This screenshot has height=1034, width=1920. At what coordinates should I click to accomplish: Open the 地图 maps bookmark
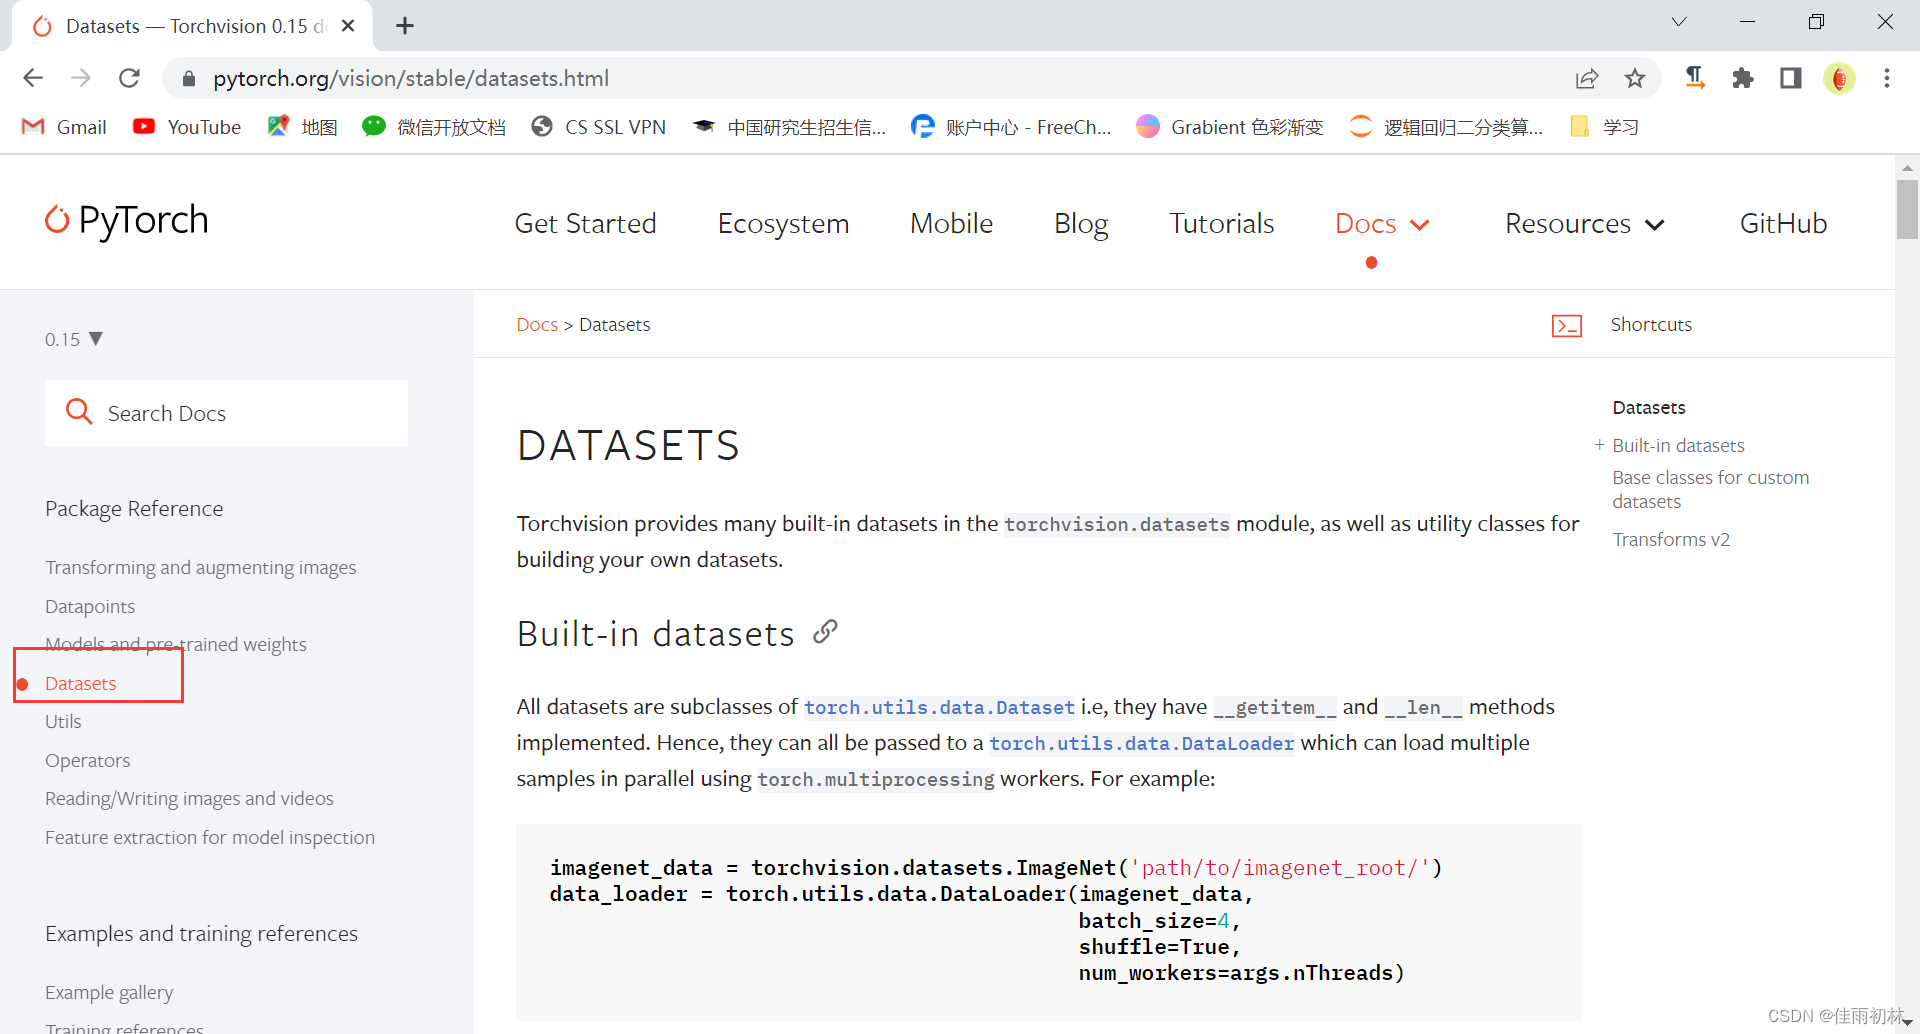(302, 127)
